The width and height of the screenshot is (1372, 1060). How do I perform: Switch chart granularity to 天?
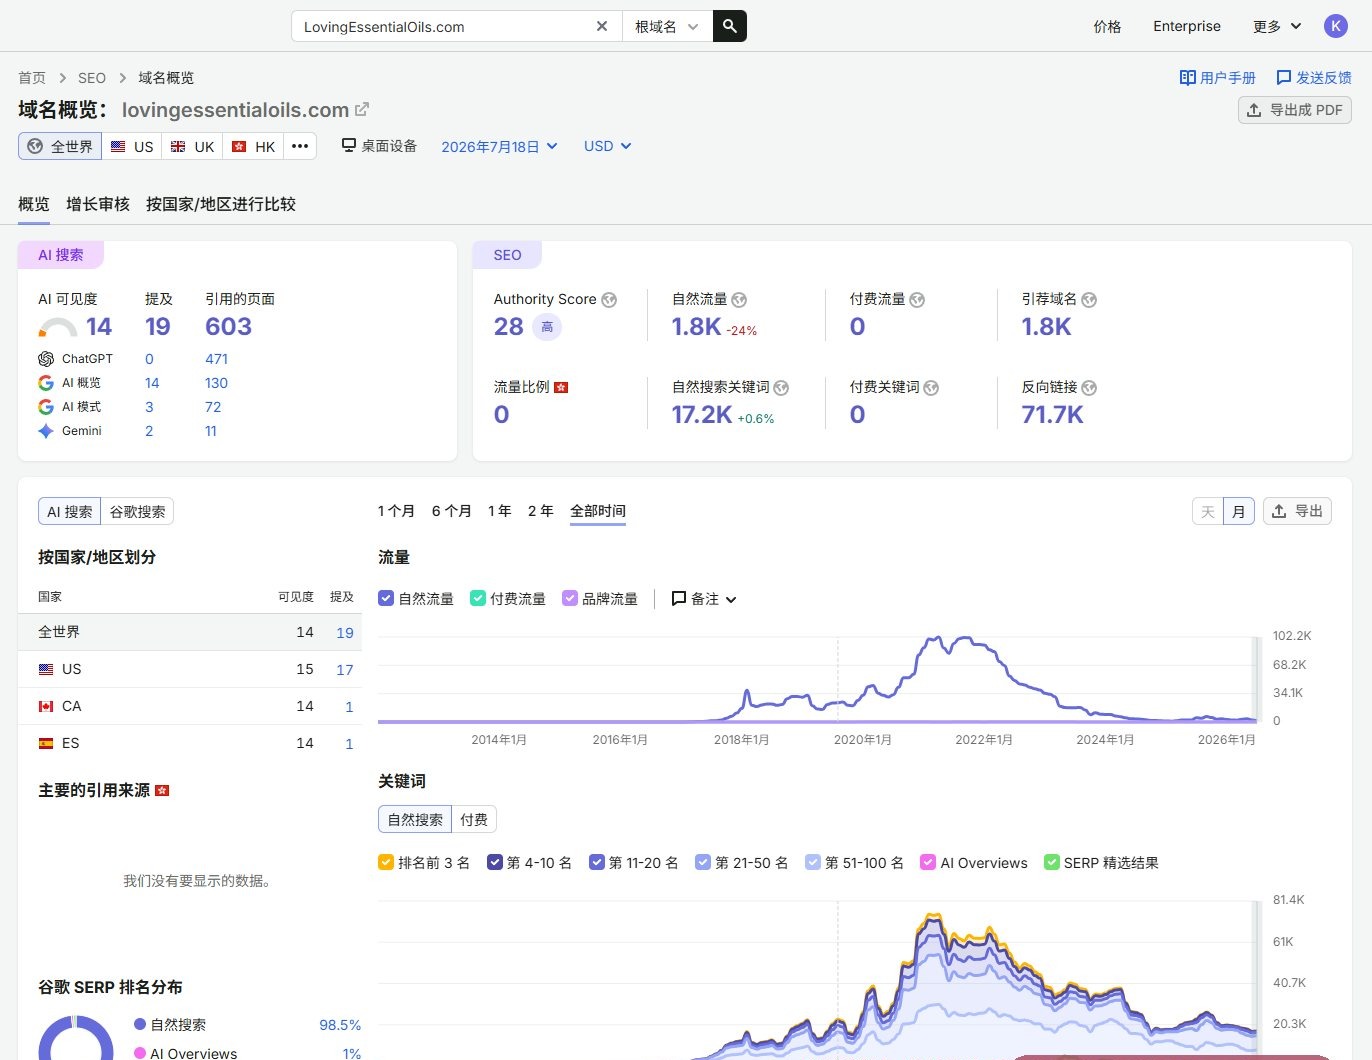pyautogui.click(x=1208, y=511)
